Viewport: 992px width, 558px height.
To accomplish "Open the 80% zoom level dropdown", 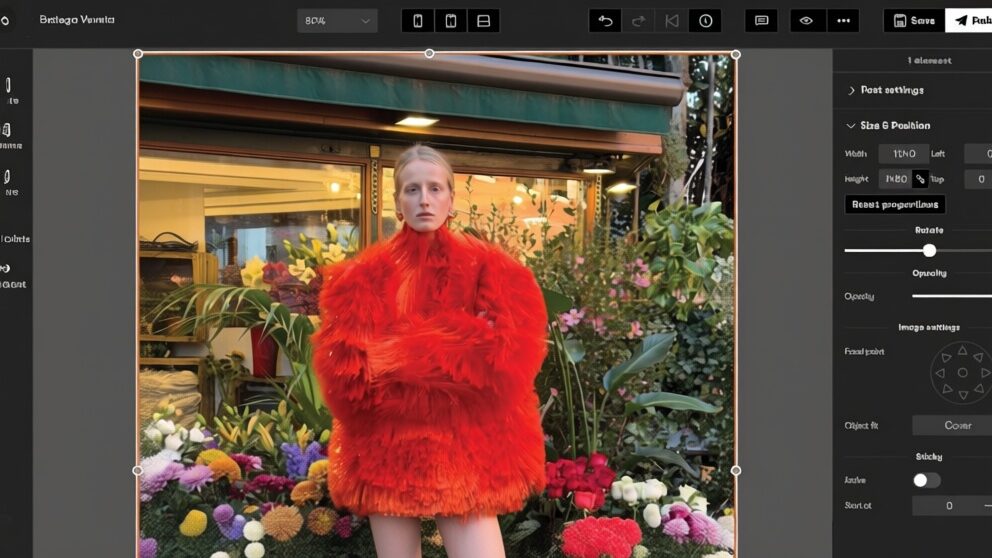I will click(337, 21).
